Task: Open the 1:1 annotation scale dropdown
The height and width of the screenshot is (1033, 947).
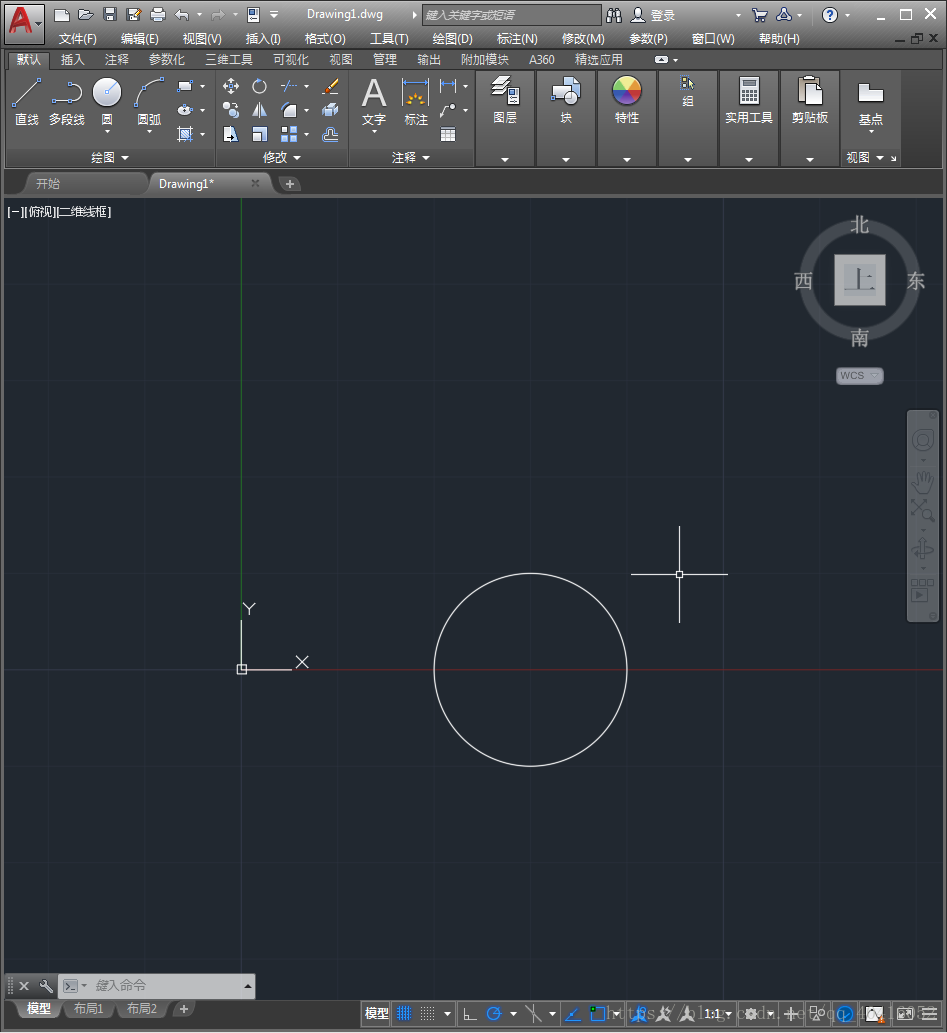Action: click(718, 1014)
